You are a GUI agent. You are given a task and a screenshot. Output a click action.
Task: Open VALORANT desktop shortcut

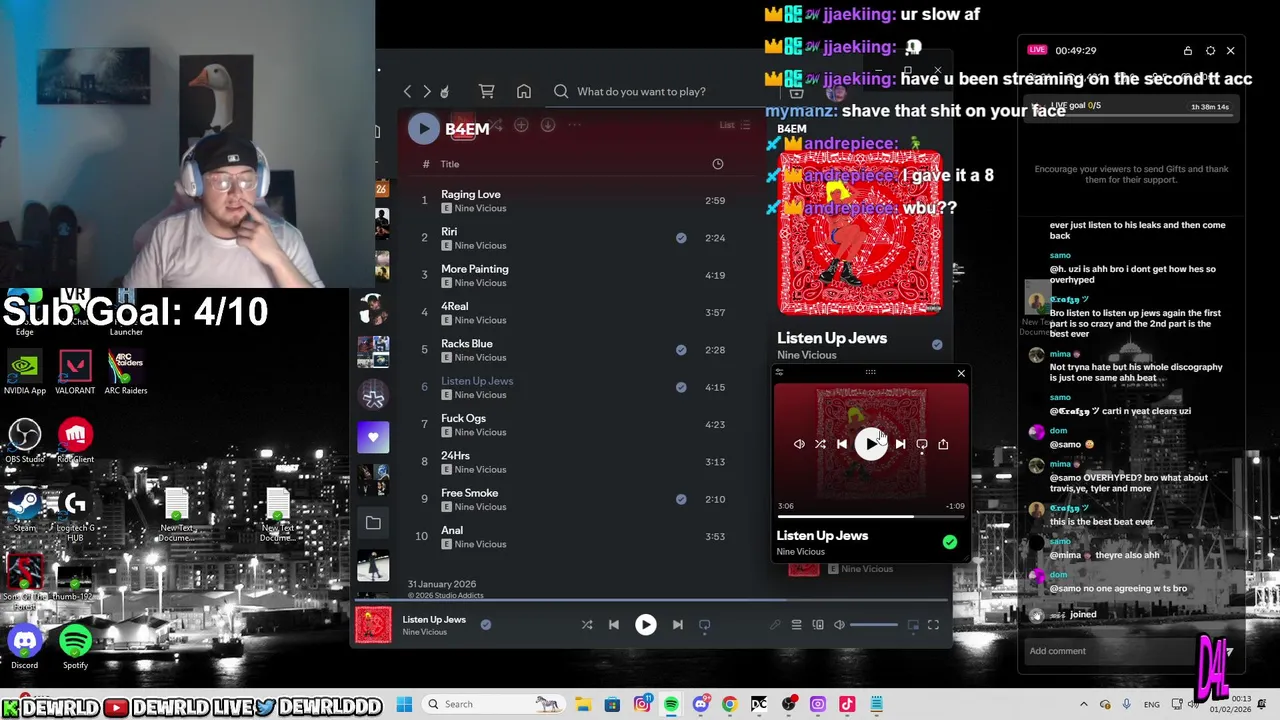click(x=75, y=372)
